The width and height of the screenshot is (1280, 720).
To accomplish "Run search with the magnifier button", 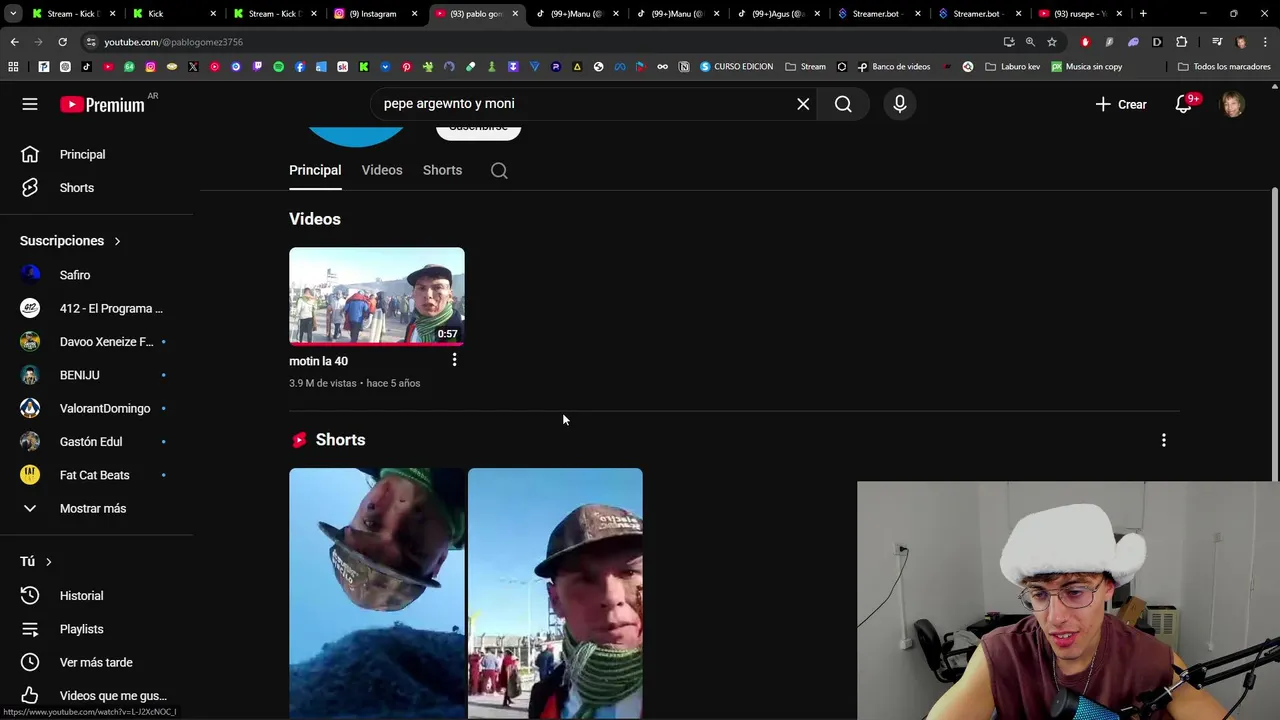I will (x=843, y=104).
